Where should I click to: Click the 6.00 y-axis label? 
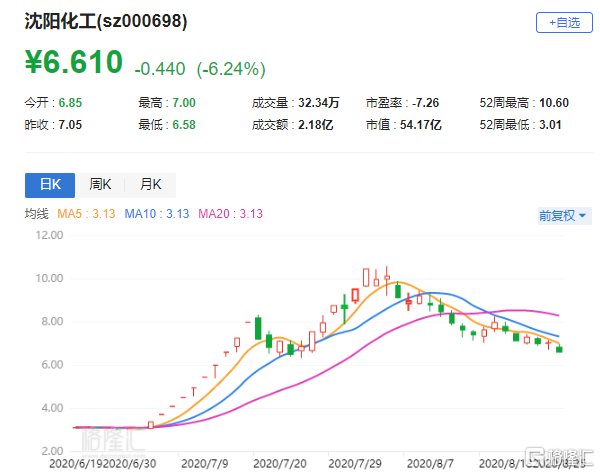click(52, 365)
